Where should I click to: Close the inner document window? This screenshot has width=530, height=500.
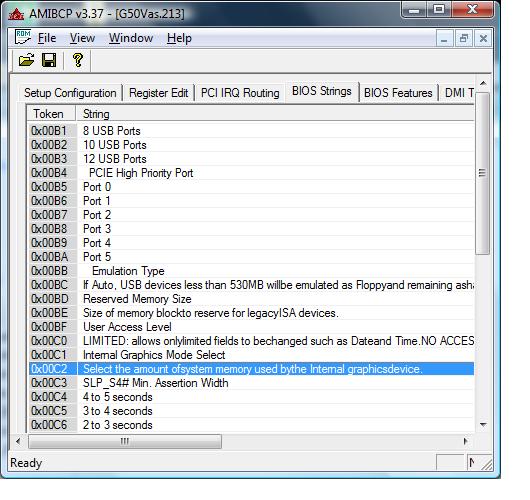[483, 39]
